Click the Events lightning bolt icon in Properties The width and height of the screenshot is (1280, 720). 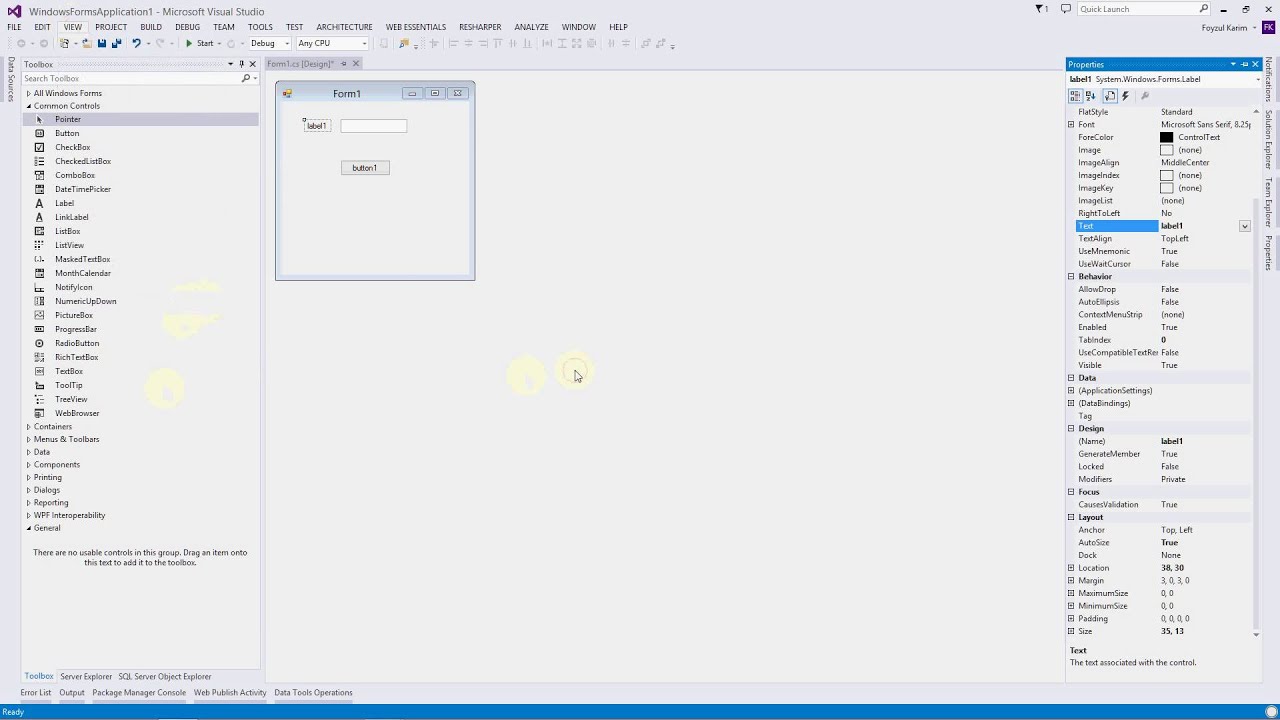pyautogui.click(x=1125, y=96)
